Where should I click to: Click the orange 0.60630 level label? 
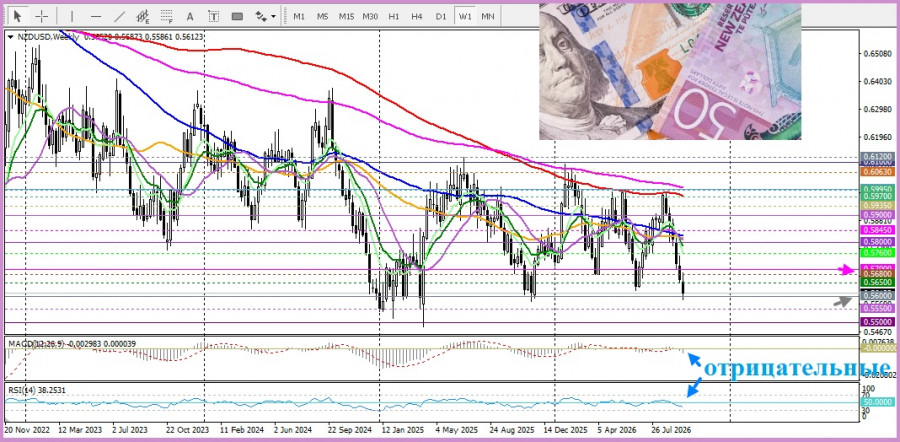878,172
